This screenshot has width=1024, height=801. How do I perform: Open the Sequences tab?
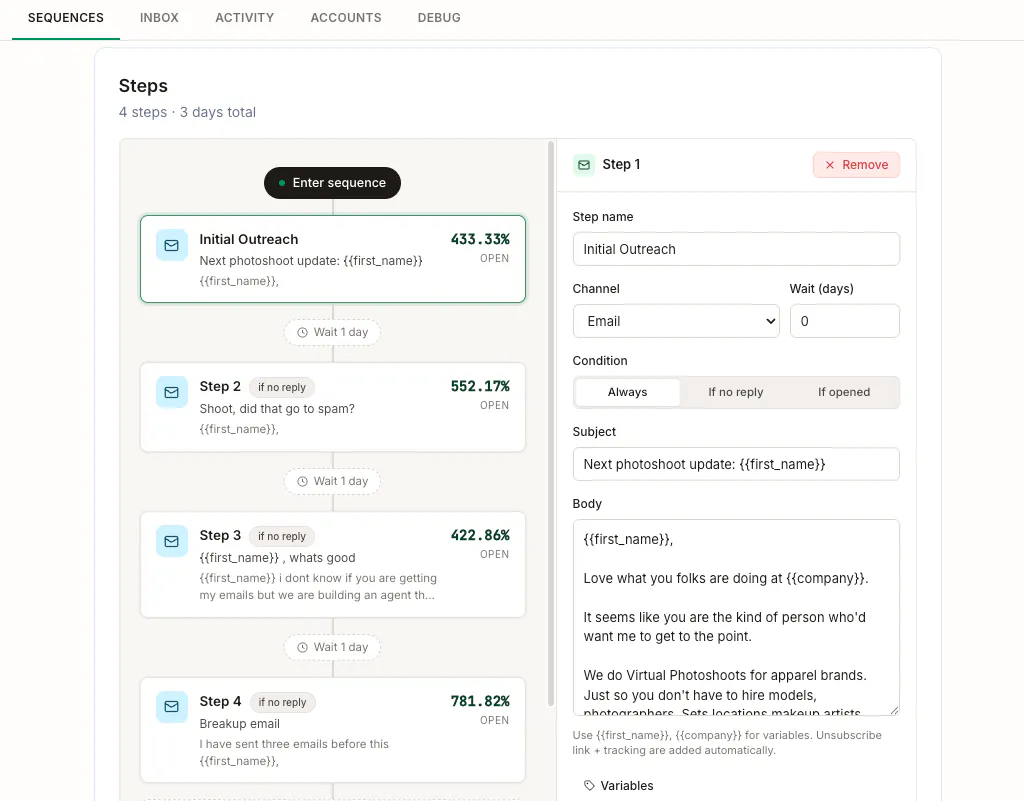click(65, 18)
